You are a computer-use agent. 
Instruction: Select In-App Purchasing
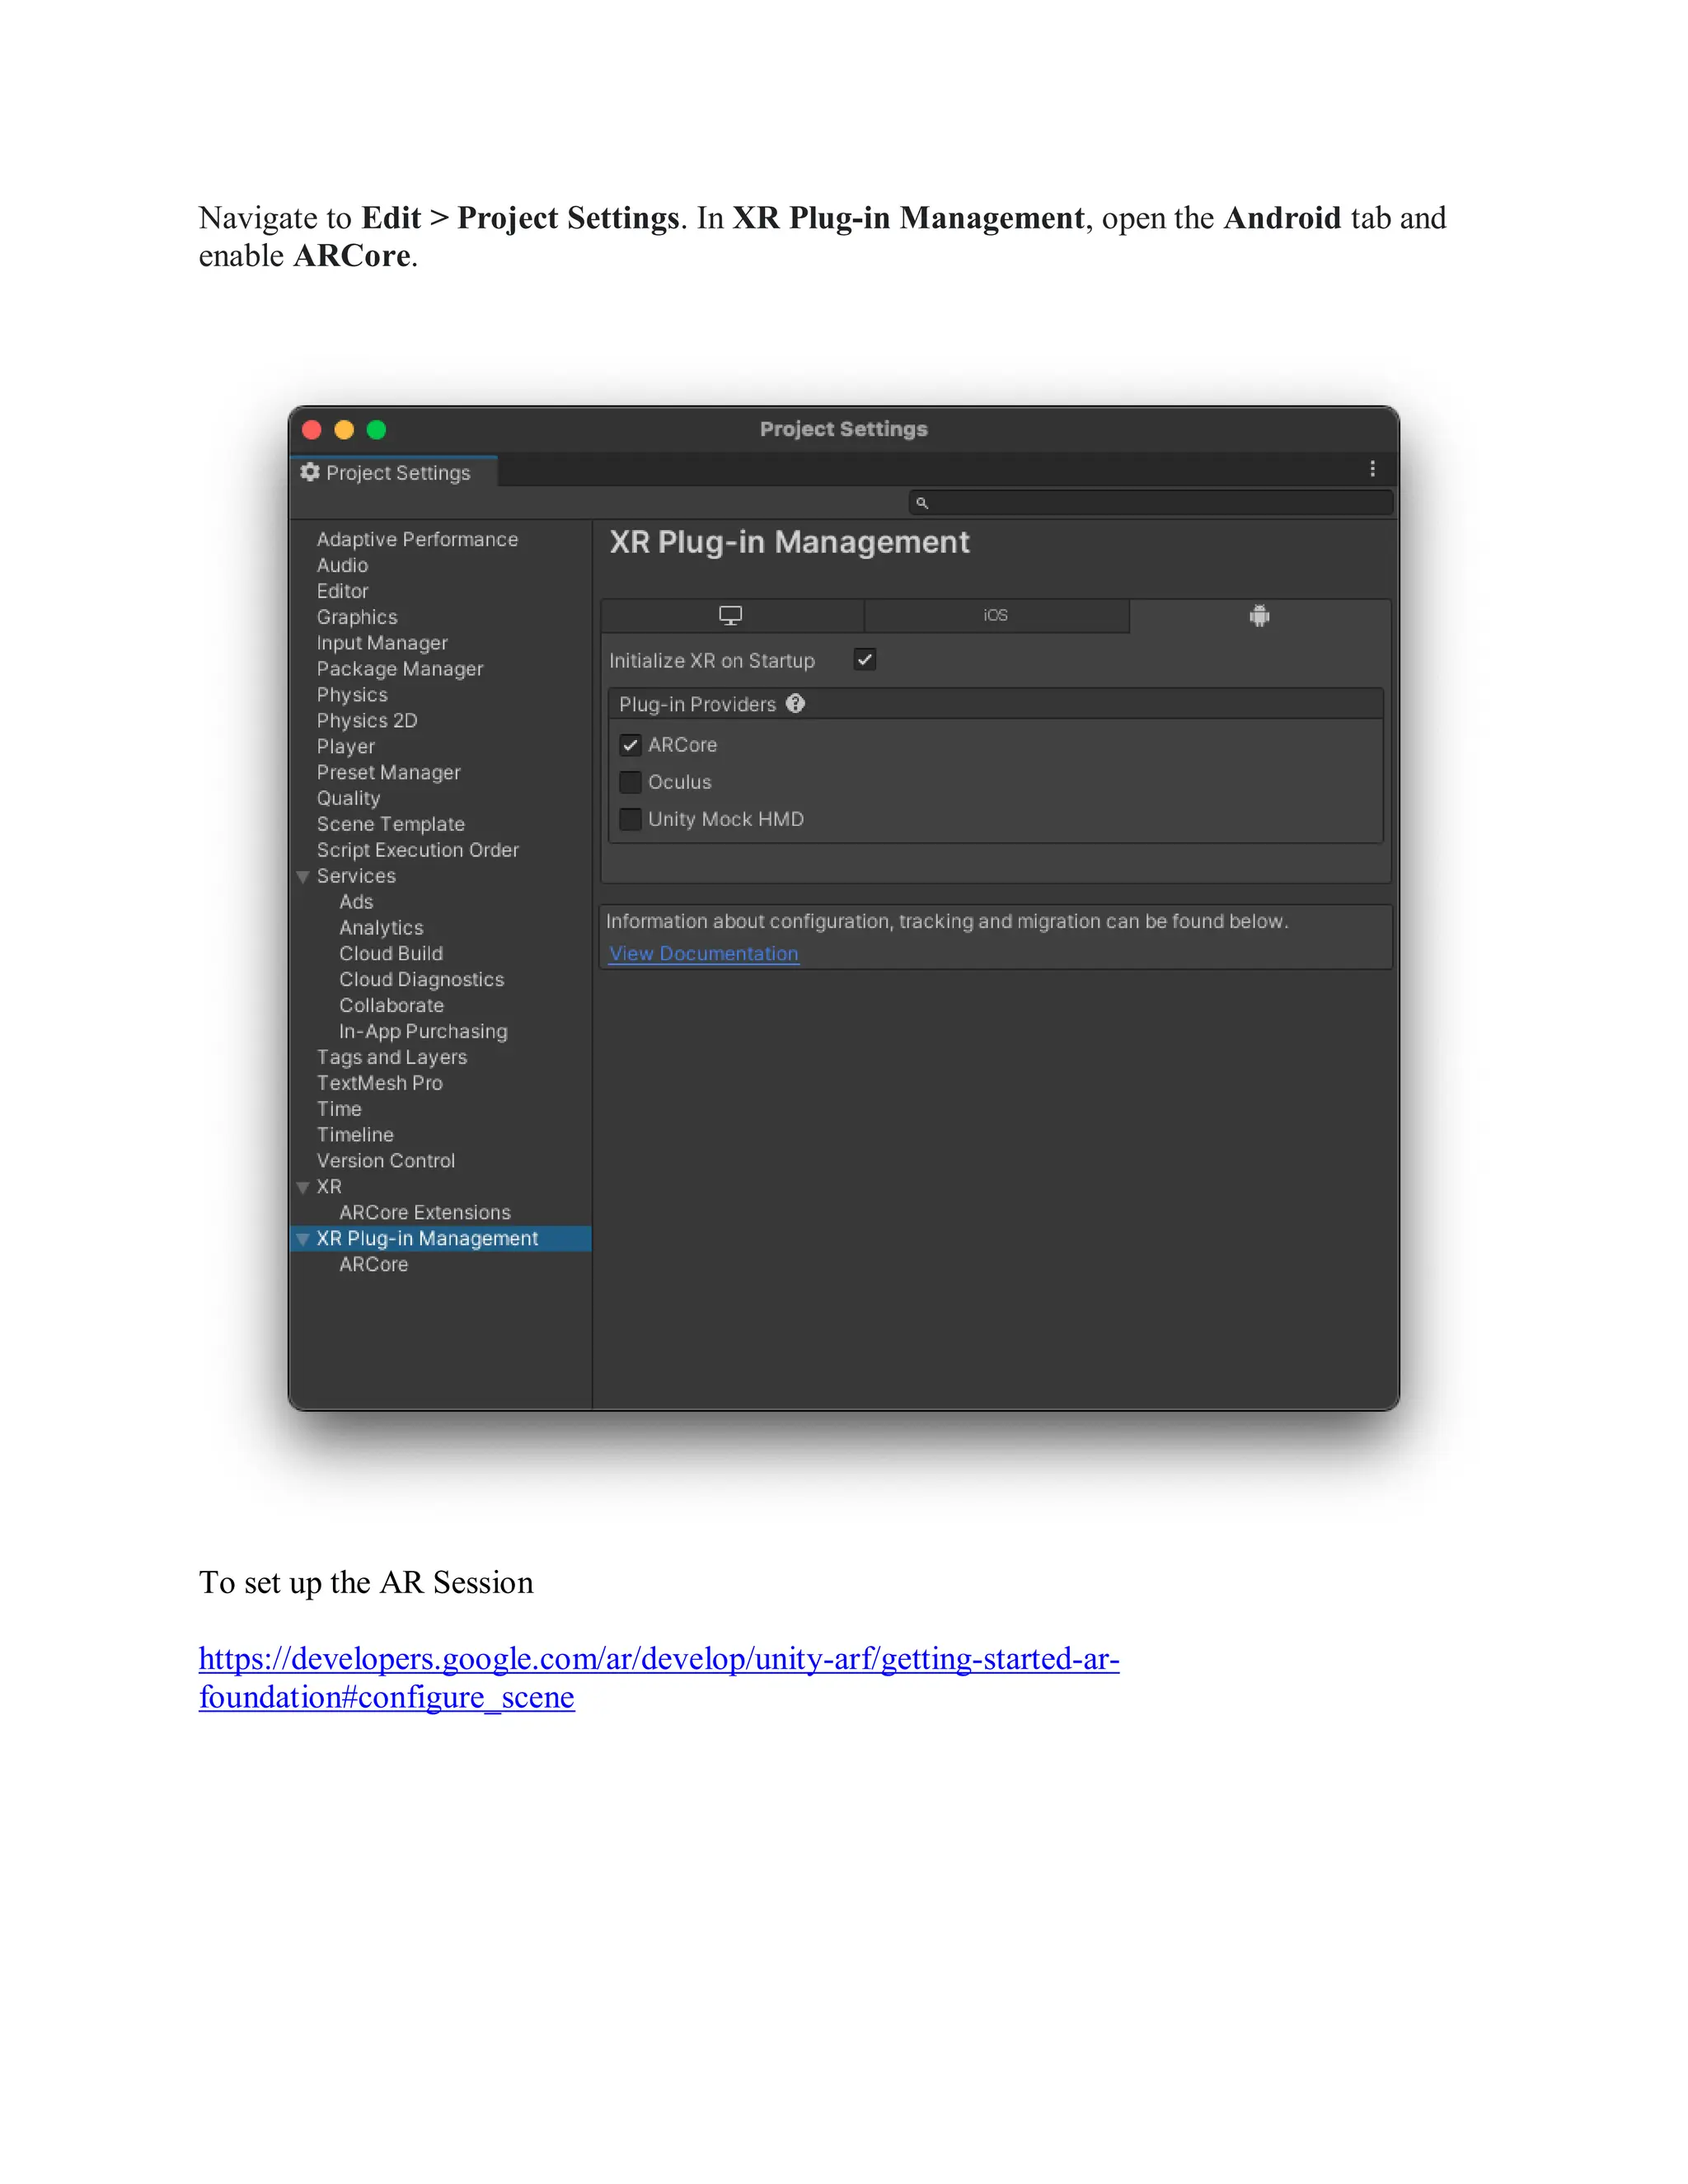(x=423, y=1032)
